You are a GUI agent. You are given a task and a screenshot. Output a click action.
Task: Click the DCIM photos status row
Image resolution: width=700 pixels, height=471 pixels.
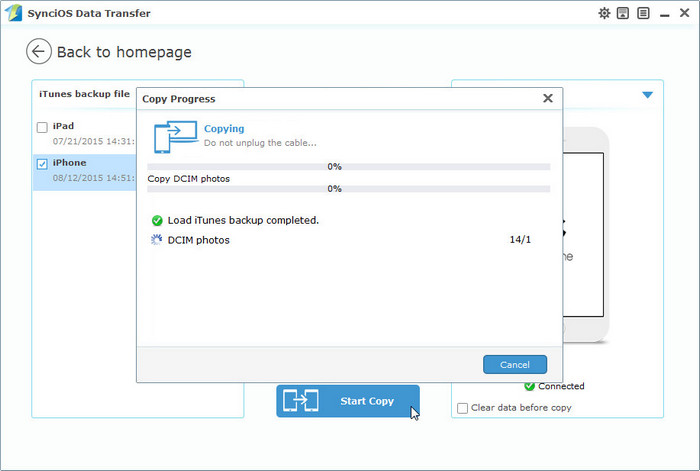(x=341, y=240)
